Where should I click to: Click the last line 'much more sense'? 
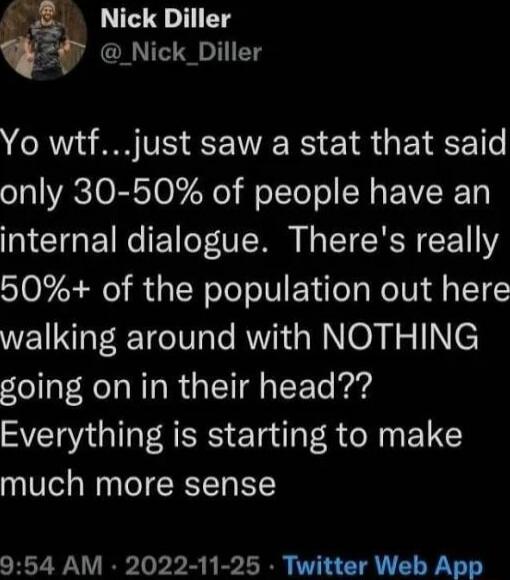coord(138,483)
